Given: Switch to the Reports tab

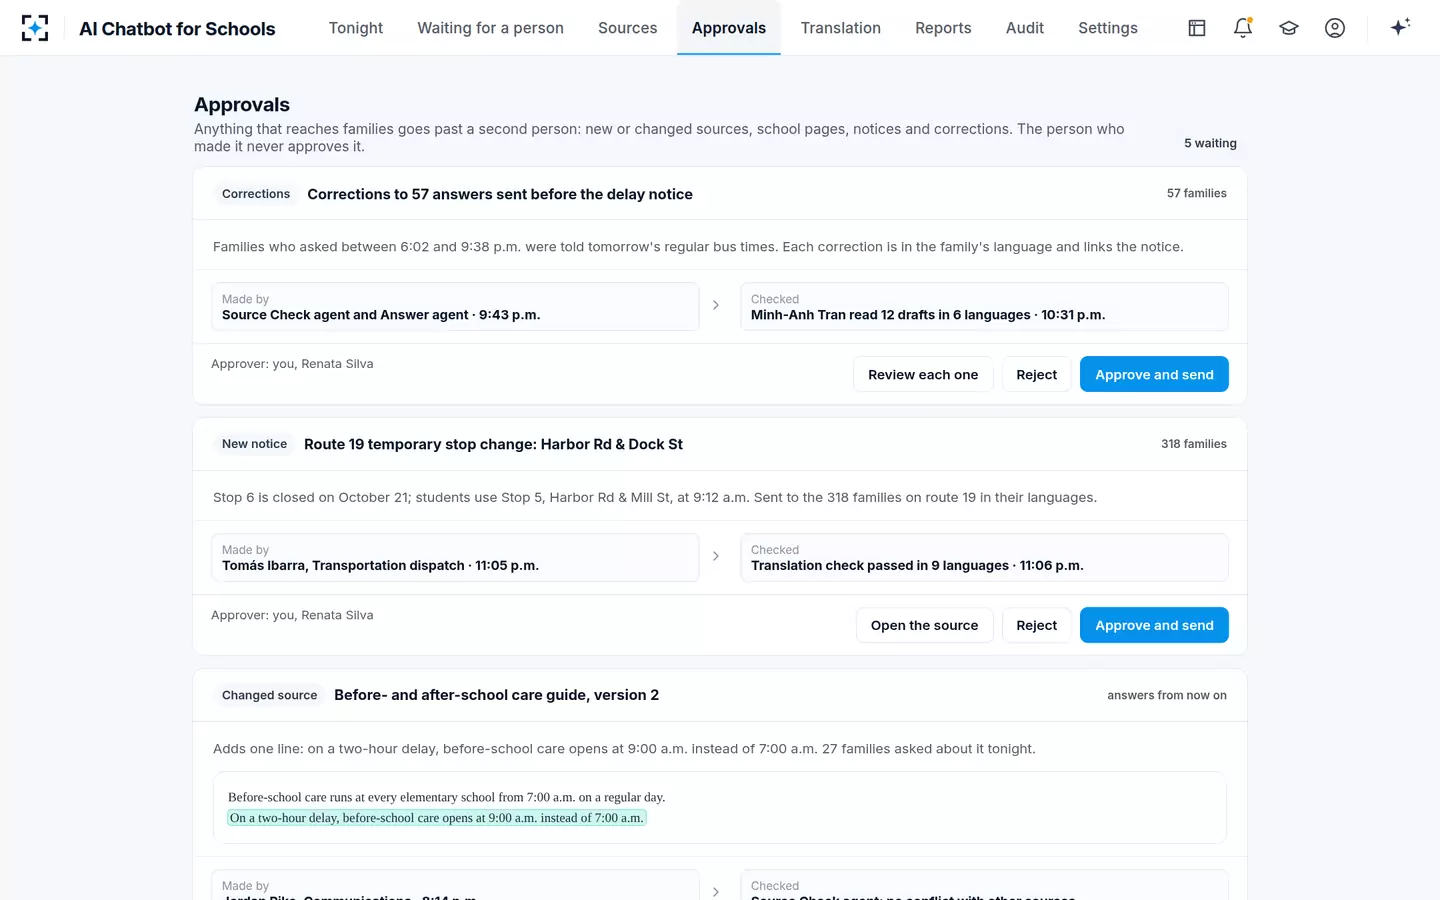Looking at the screenshot, I should [x=943, y=28].
